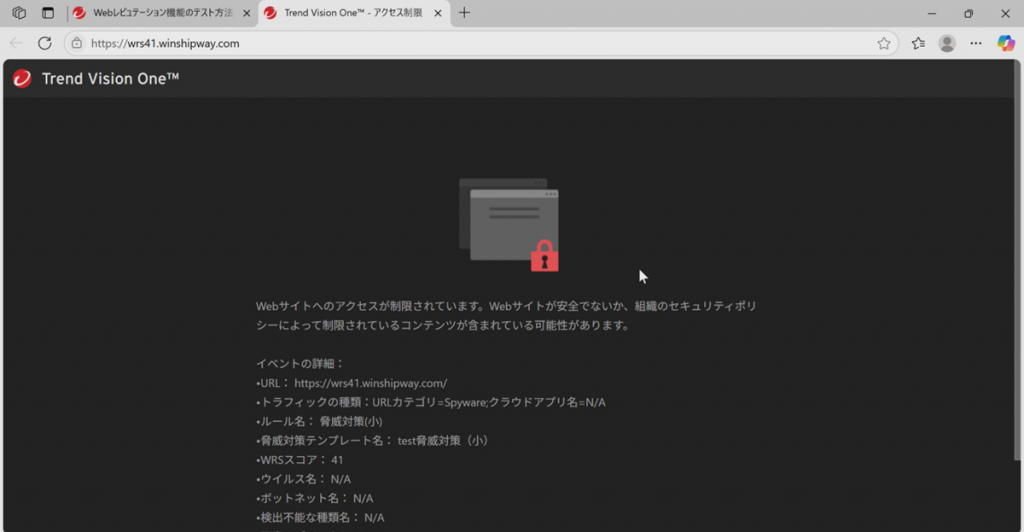Open the tab actions menu icon
Screen dimensions: 1024x532
(x=47, y=13)
